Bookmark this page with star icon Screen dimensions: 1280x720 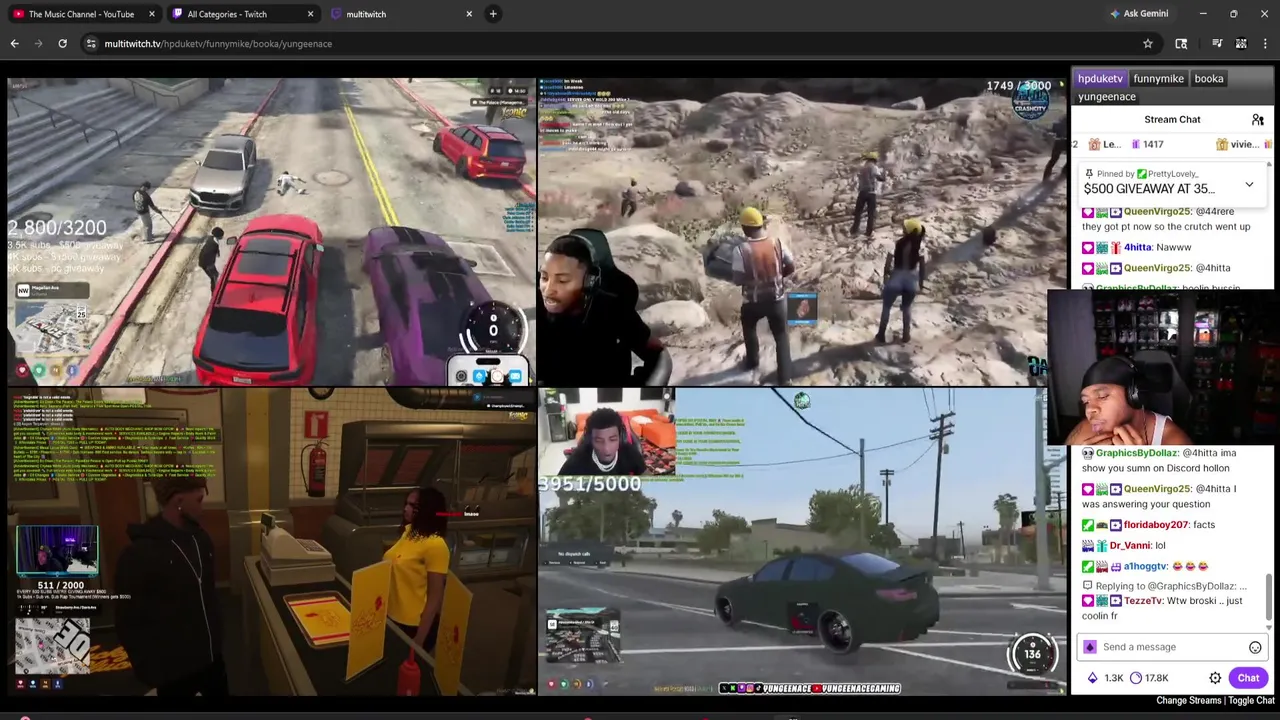(1148, 44)
